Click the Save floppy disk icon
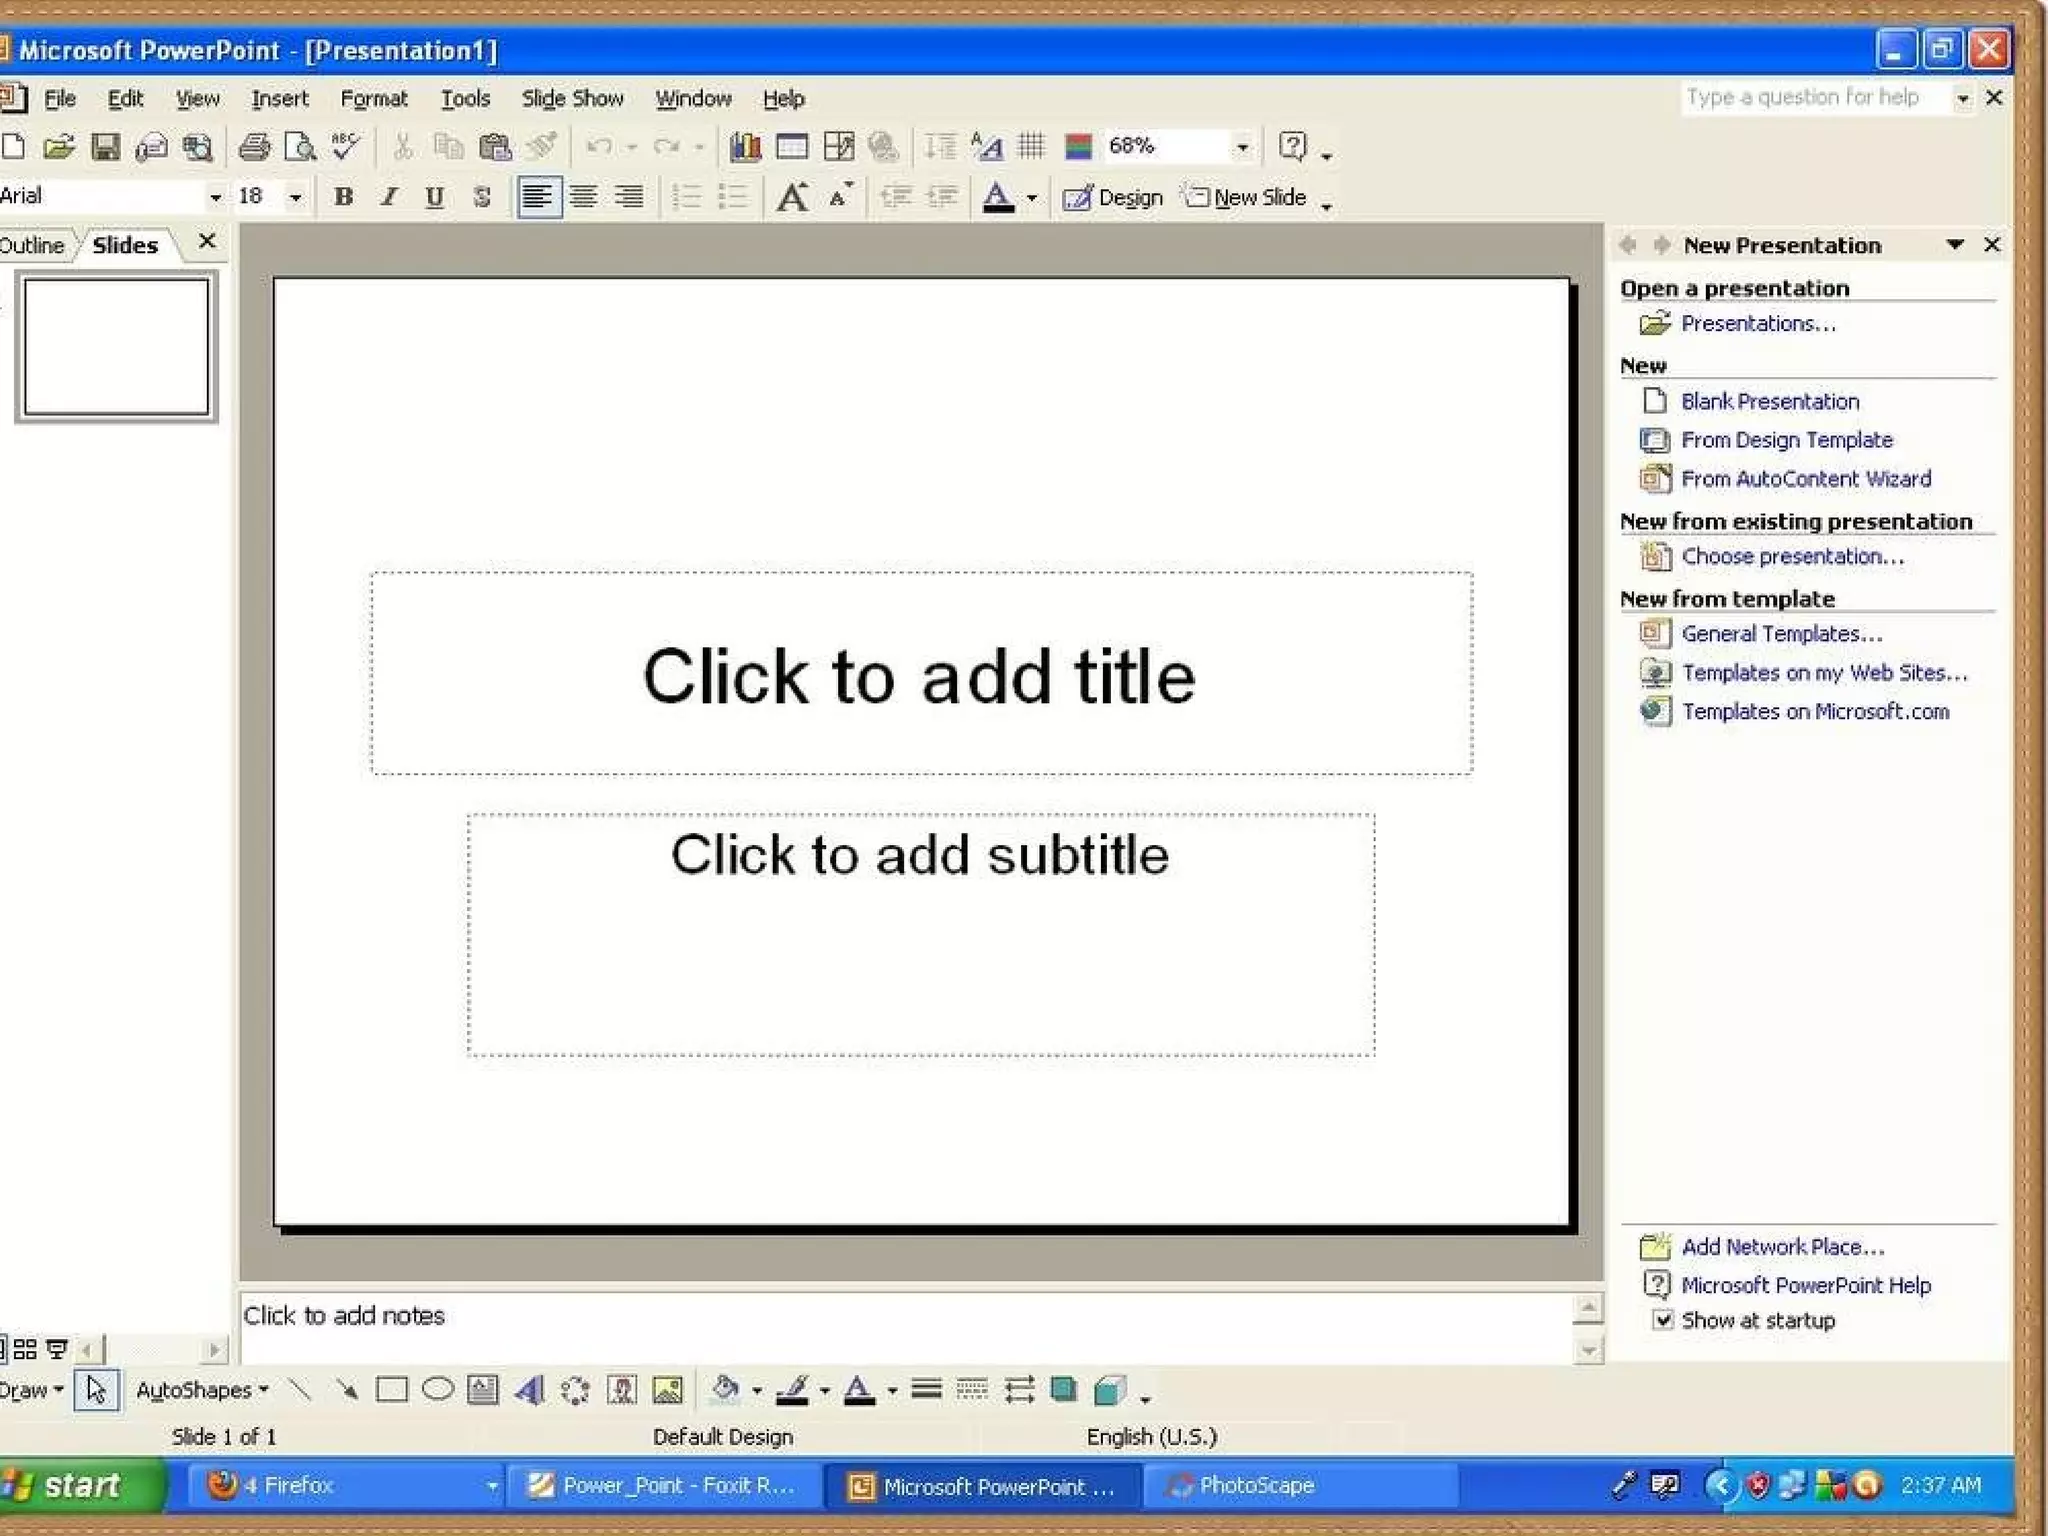Viewport: 2048px width, 1536px height. 104,147
